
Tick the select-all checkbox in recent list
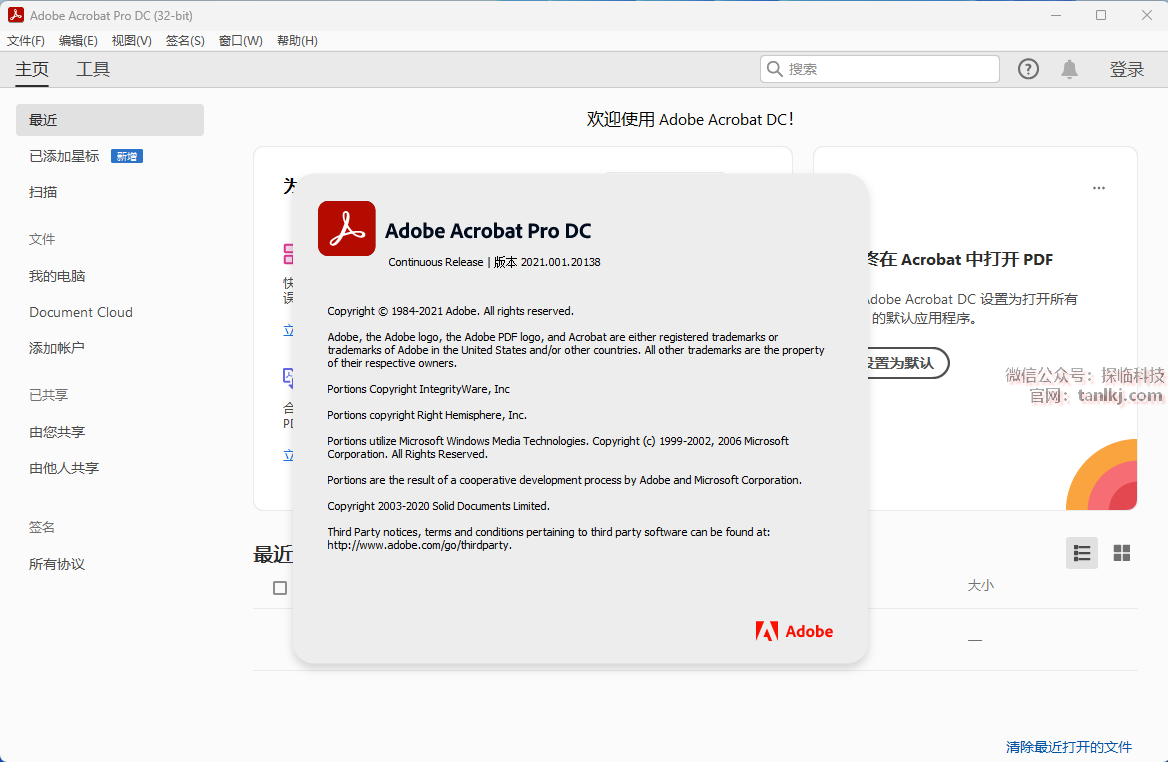point(280,588)
